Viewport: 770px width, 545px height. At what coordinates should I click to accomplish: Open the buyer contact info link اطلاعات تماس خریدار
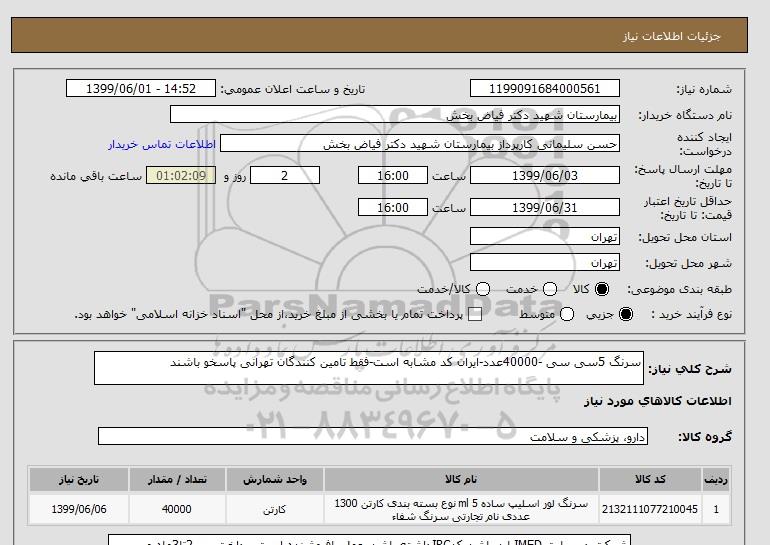[x=162, y=144]
